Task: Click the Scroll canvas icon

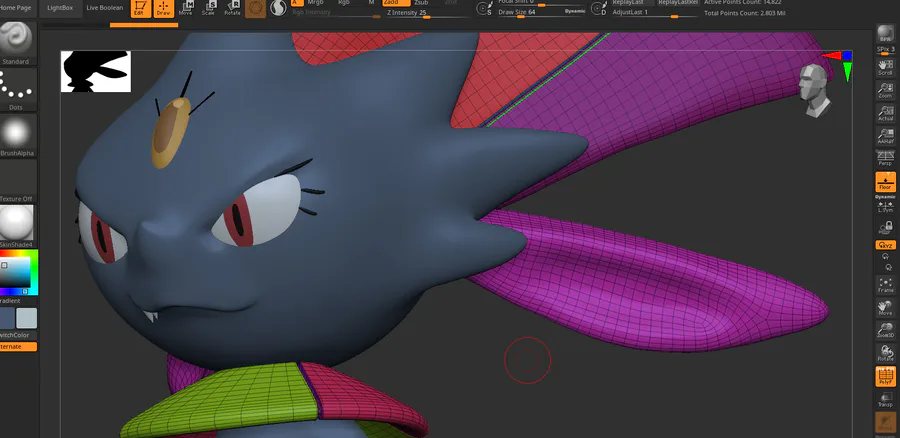Action: 885,67
